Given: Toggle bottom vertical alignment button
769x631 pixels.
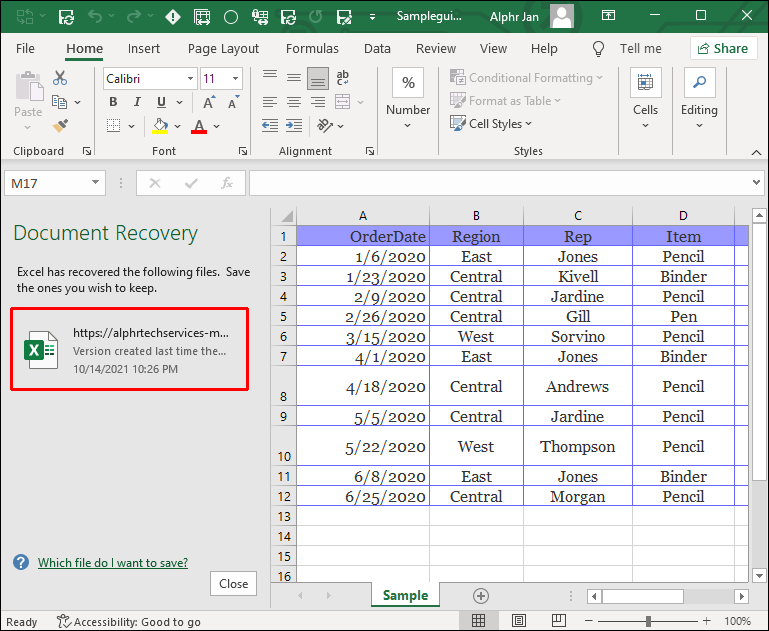Looking at the screenshot, I should click(x=317, y=78).
